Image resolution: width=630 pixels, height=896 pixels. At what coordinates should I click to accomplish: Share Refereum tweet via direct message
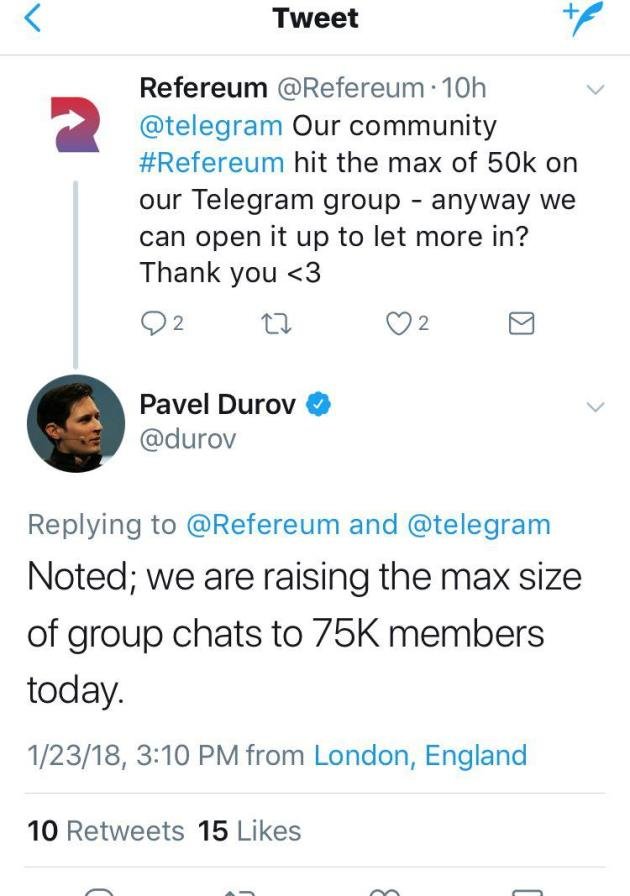point(521,323)
